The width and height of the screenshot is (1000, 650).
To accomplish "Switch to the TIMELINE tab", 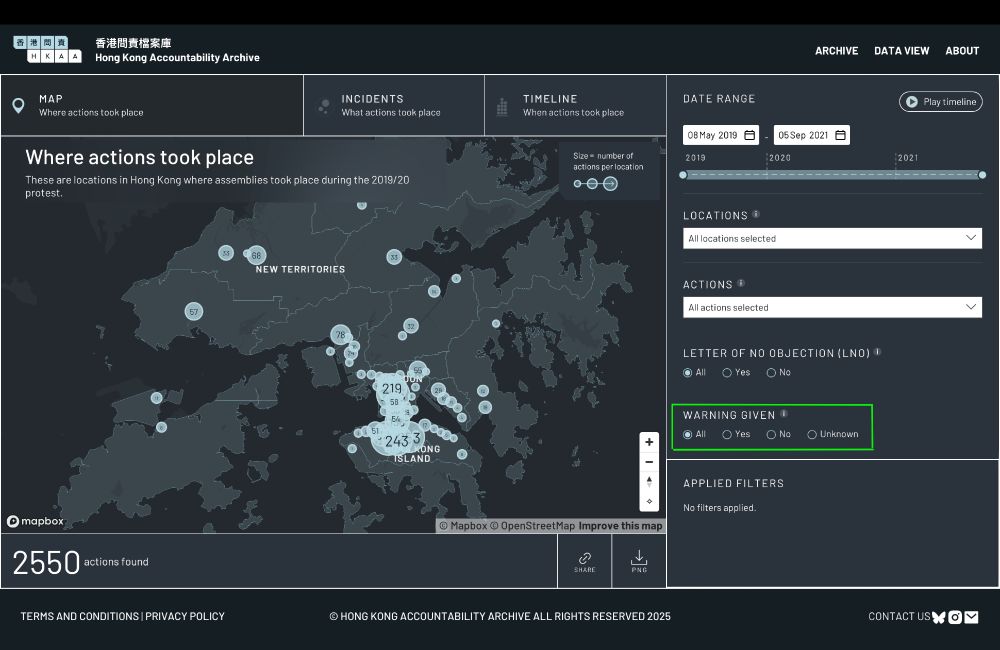I will pos(575,105).
